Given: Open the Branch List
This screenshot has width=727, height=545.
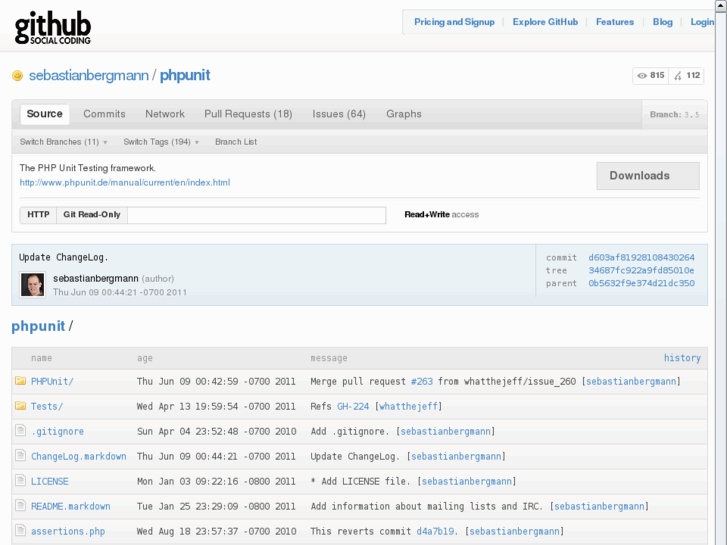Looking at the screenshot, I should click(x=236, y=142).
